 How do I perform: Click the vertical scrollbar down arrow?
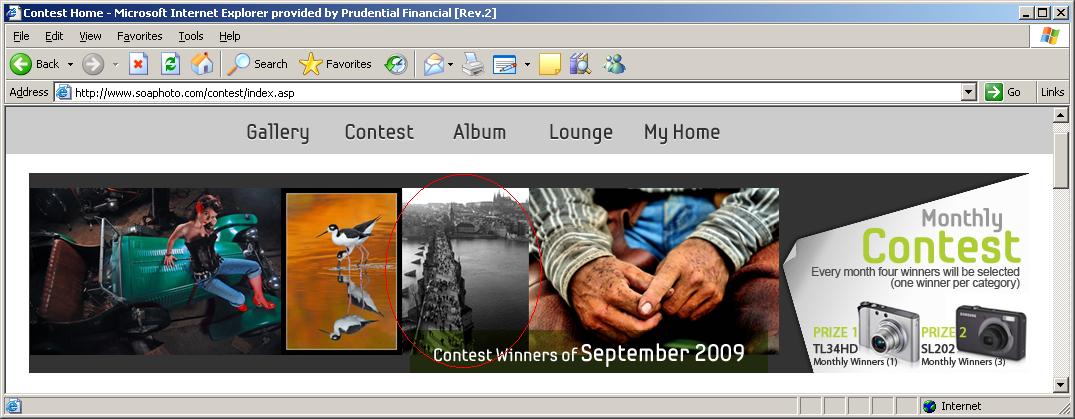(1061, 386)
